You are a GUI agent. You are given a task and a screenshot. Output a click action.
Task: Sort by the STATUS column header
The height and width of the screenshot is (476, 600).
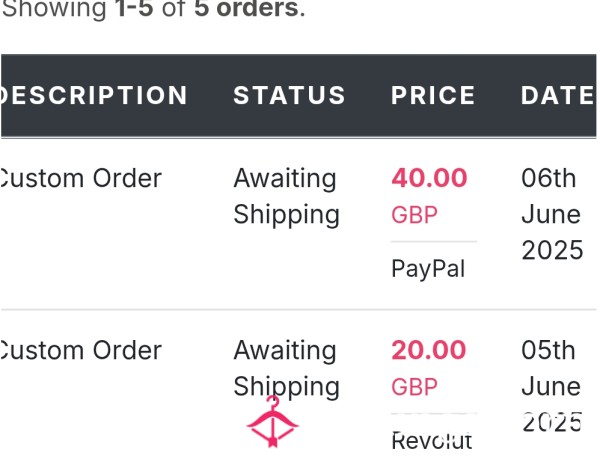[290, 95]
